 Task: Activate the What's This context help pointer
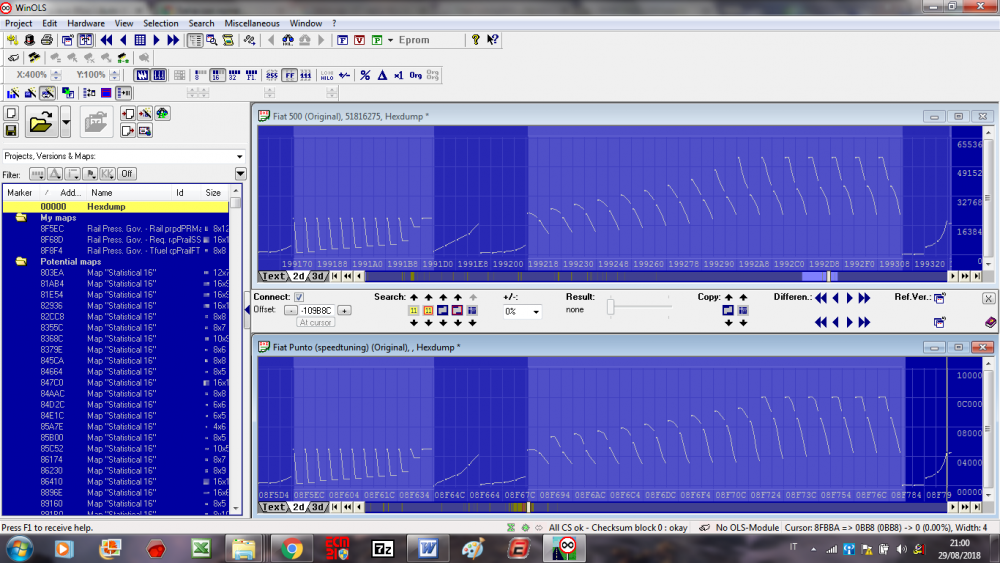pos(492,40)
